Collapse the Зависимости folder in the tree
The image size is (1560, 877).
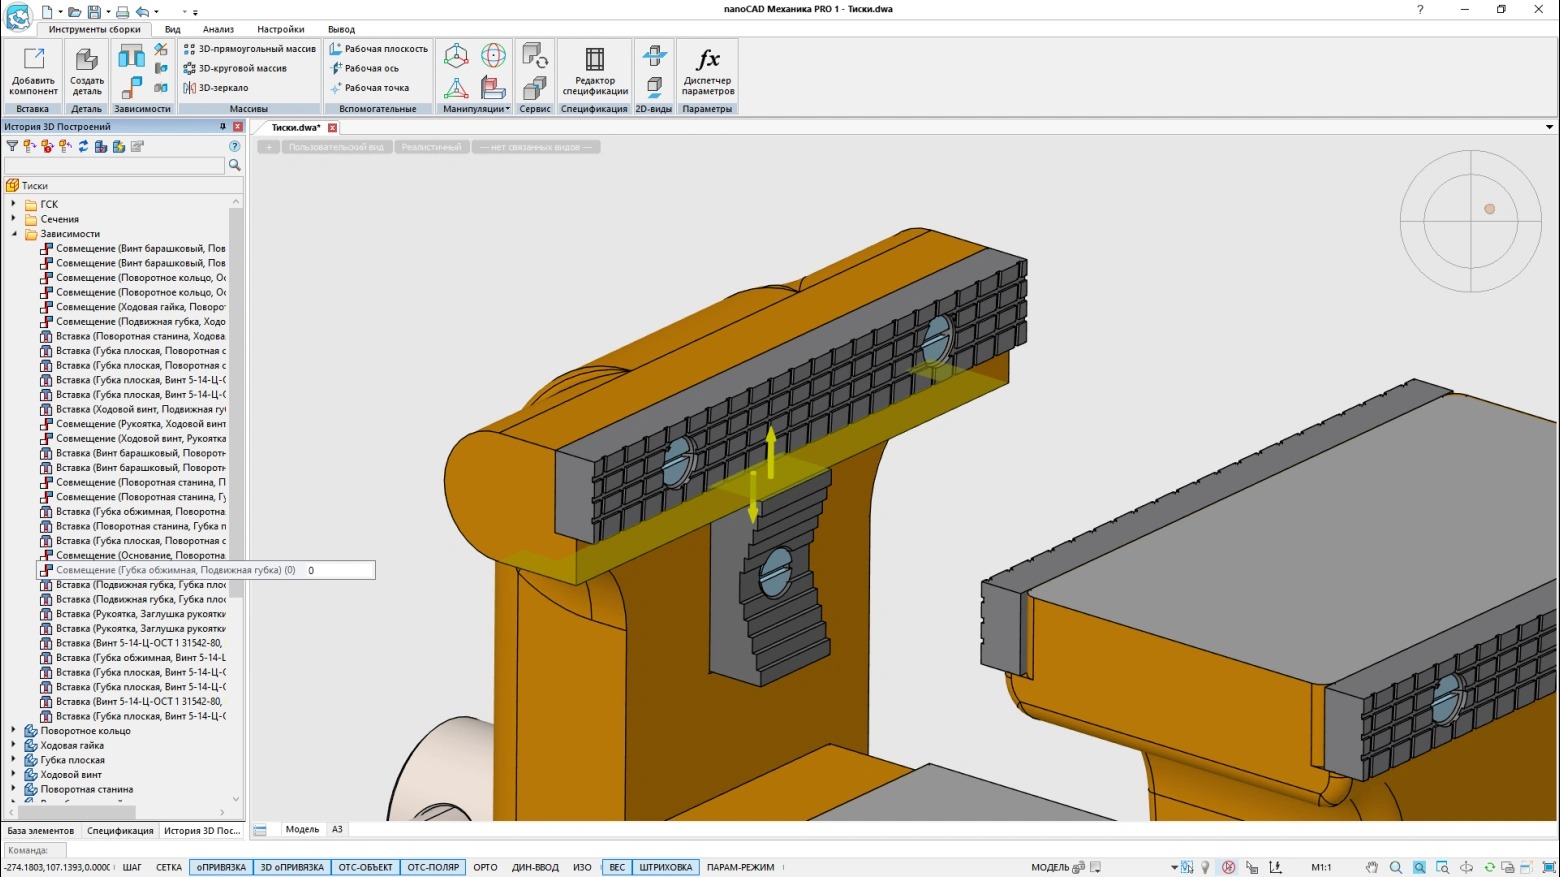pyautogui.click(x=14, y=234)
